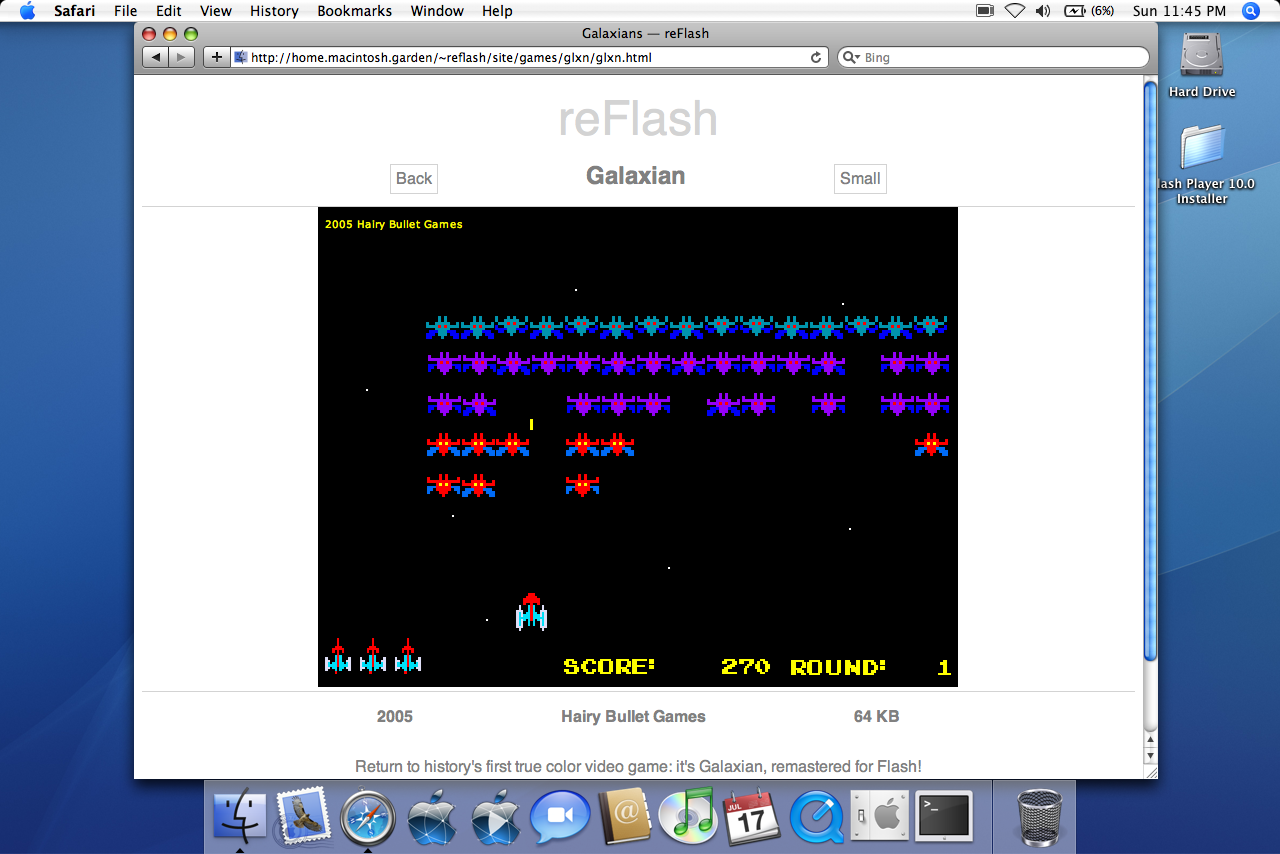
Task: Open the Window menu
Action: [438, 11]
